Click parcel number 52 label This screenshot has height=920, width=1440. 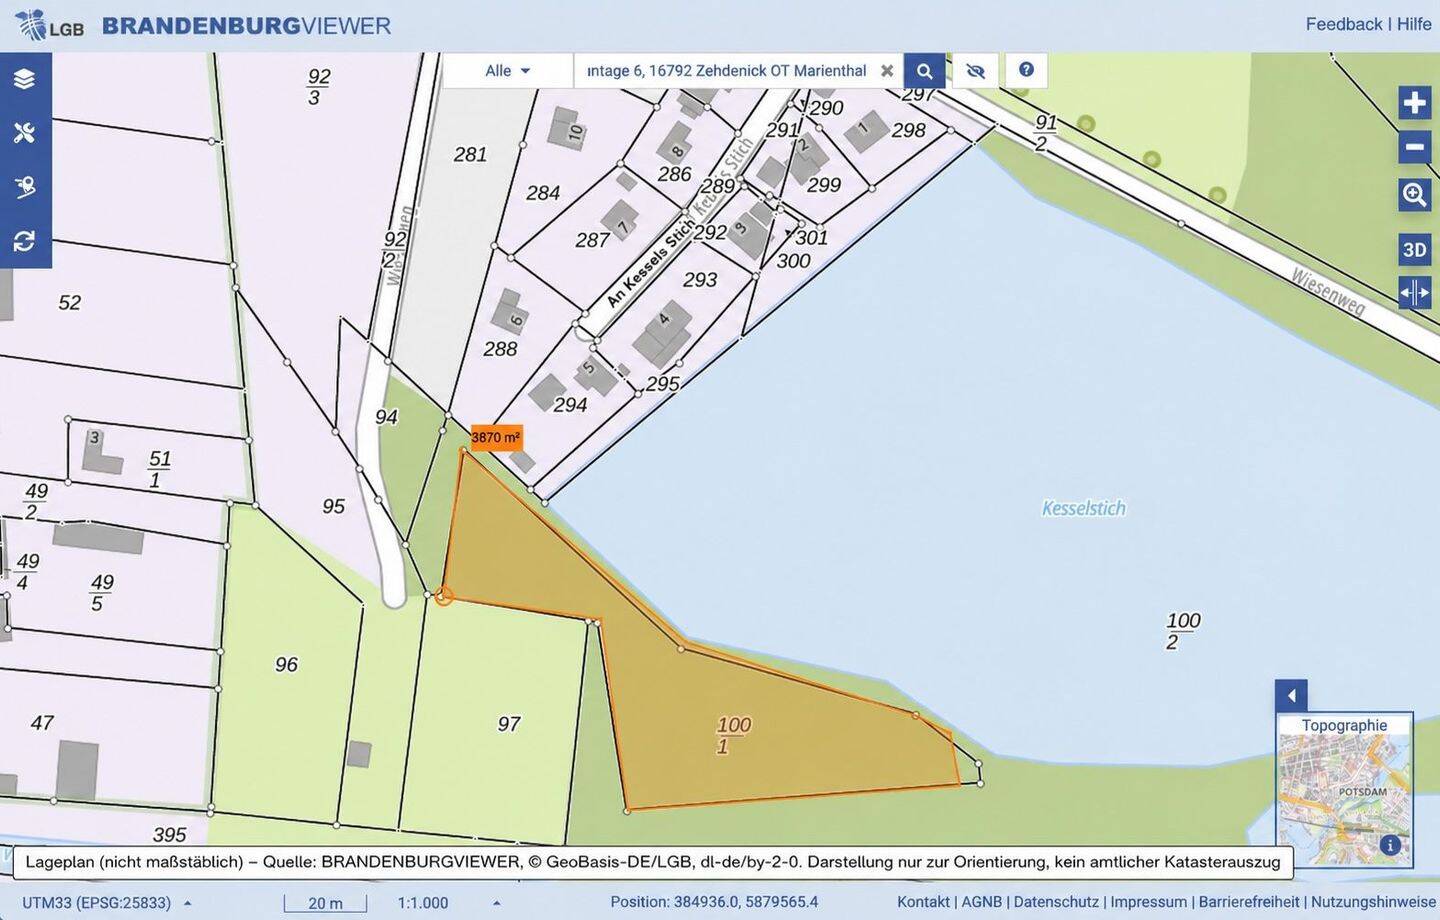coord(69,302)
